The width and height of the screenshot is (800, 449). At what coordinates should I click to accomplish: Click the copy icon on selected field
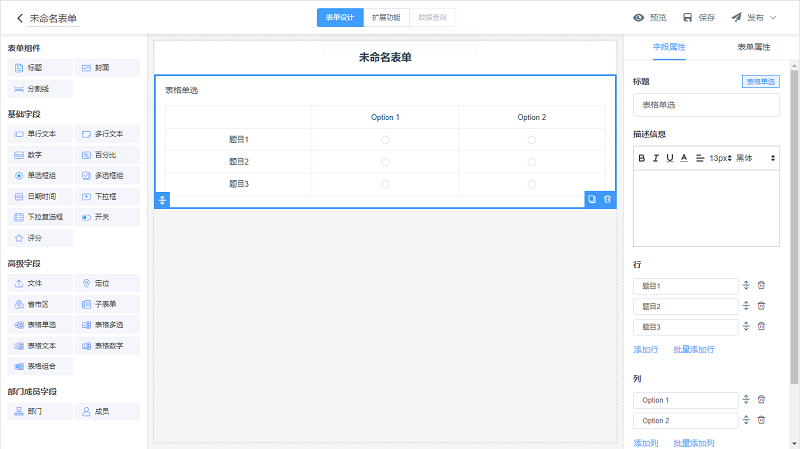coord(592,199)
